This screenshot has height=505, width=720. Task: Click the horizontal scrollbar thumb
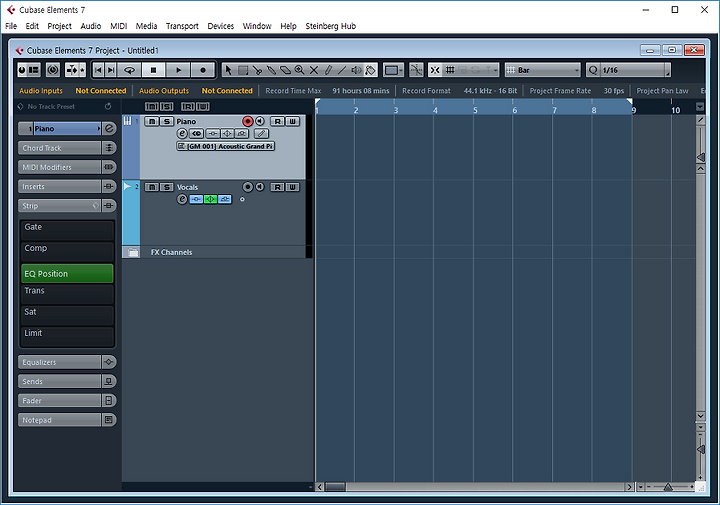tap(335, 487)
